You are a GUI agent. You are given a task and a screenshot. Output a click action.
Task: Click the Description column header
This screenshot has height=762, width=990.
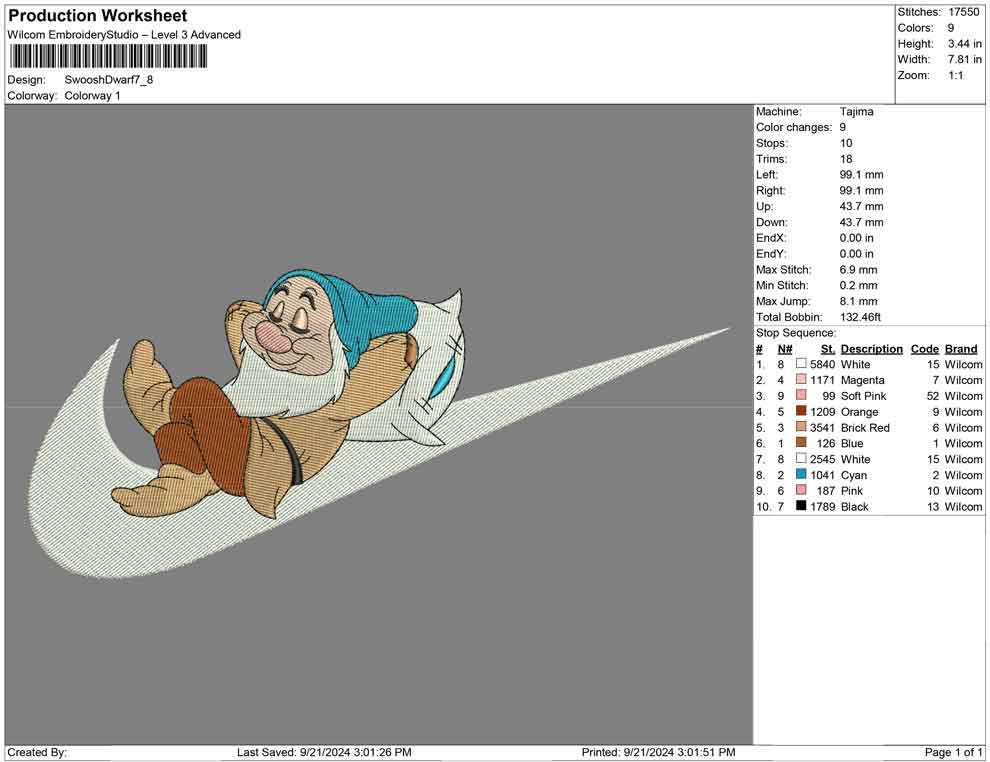pos(871,349)
